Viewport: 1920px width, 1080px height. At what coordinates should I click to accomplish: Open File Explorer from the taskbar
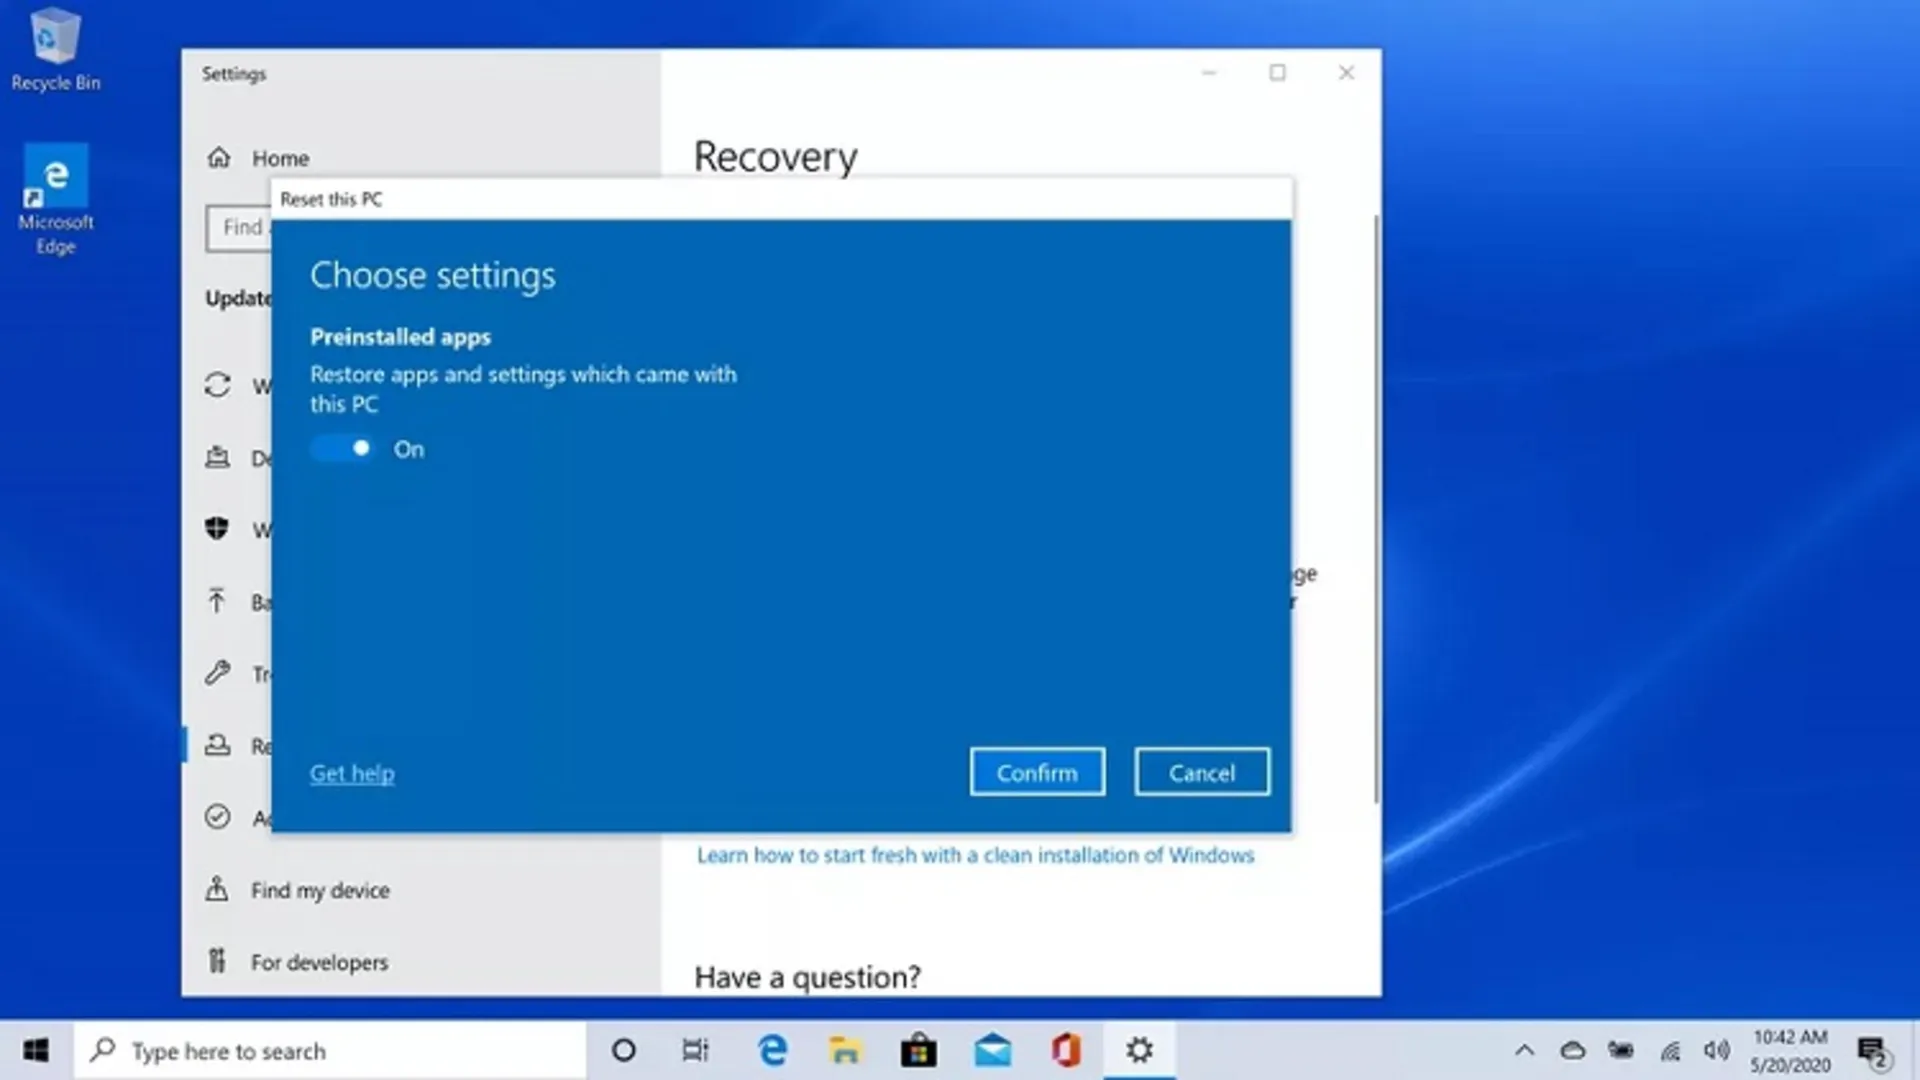pyautogui.click(x=845, y=1050)
